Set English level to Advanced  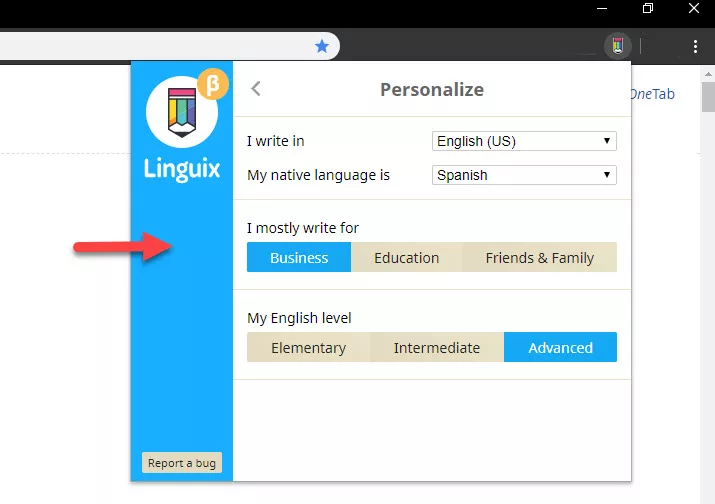[x=560, y=348]
